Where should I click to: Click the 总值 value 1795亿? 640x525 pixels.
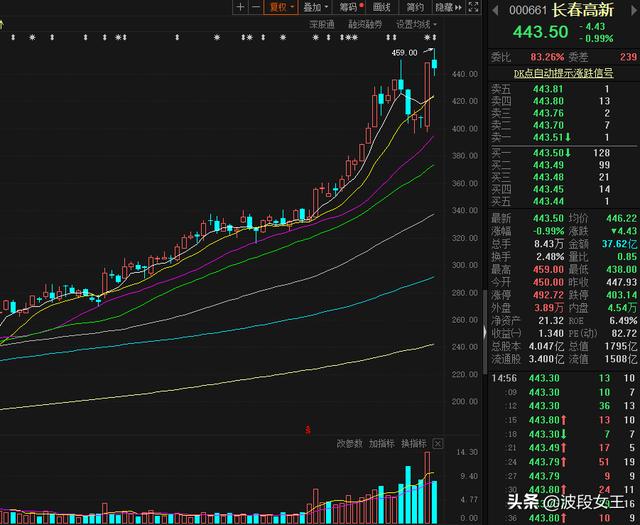click(x=620, y=346)
